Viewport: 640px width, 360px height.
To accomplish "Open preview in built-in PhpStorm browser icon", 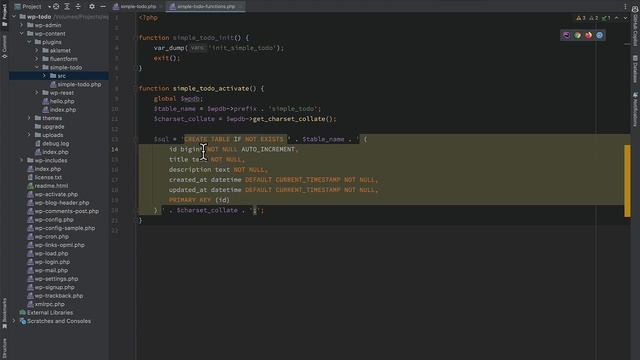I will pyautogui.click(x=567, y=35).
